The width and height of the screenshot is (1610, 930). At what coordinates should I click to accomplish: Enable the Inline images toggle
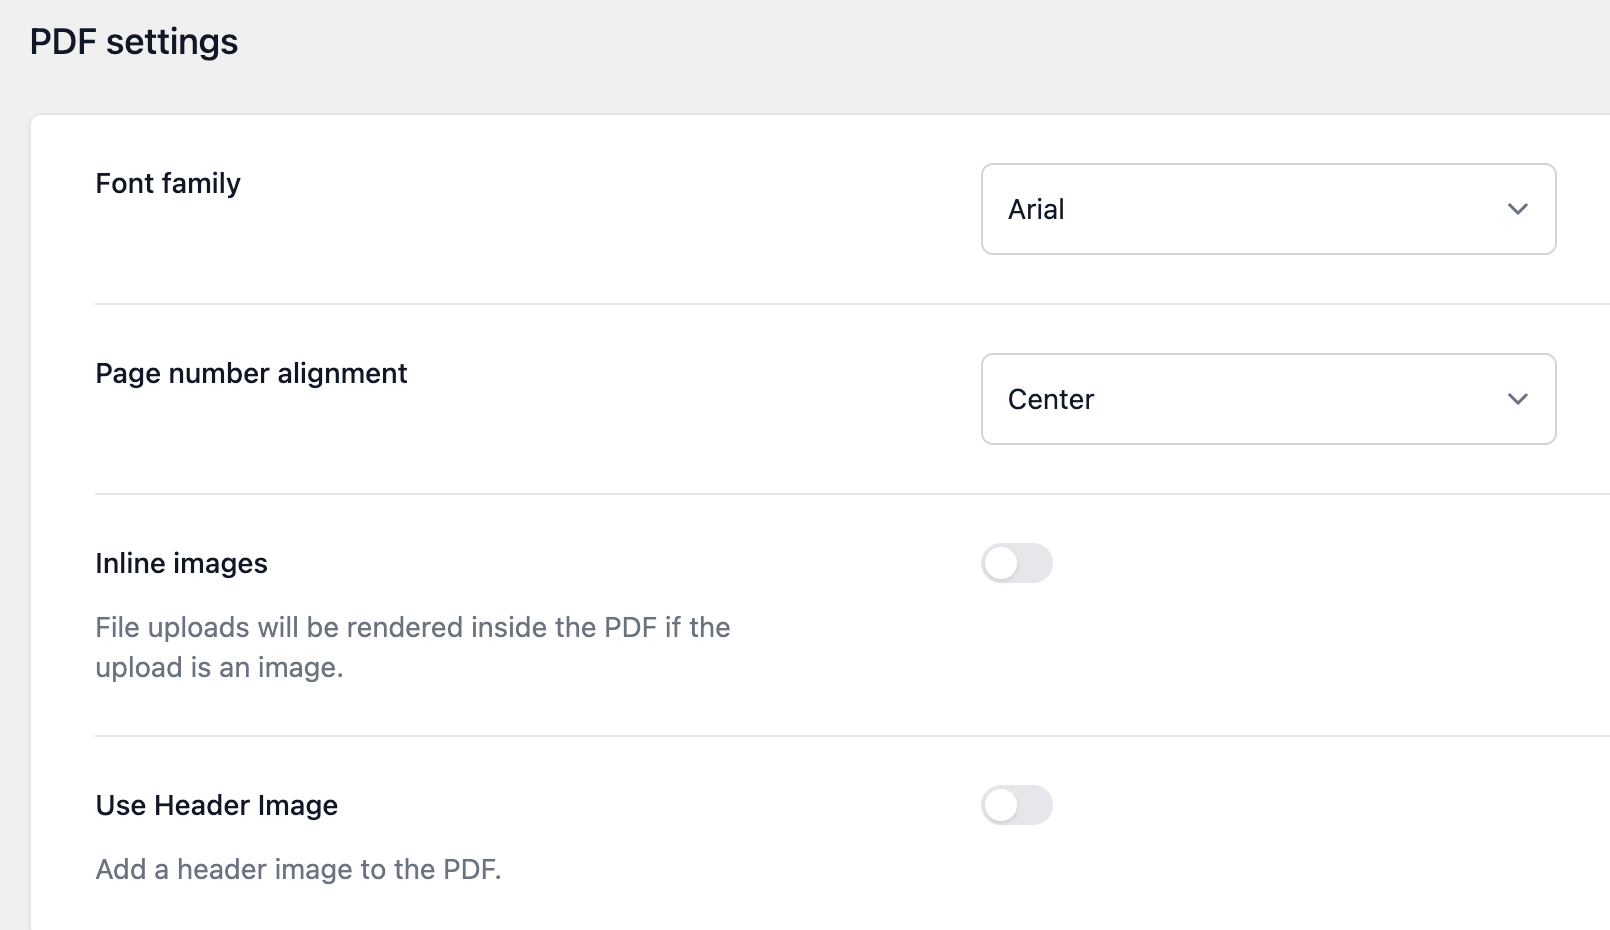tap(1017, 564)
